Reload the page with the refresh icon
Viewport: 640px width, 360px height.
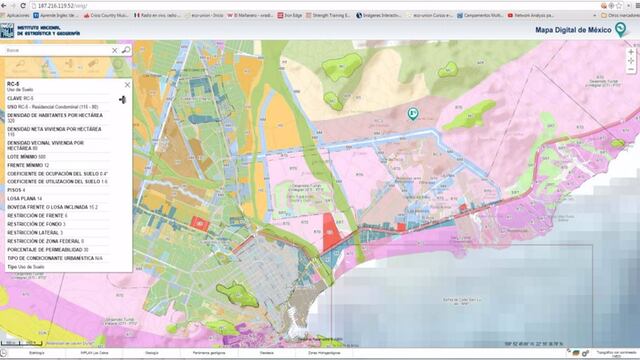[x=23, y=6]
